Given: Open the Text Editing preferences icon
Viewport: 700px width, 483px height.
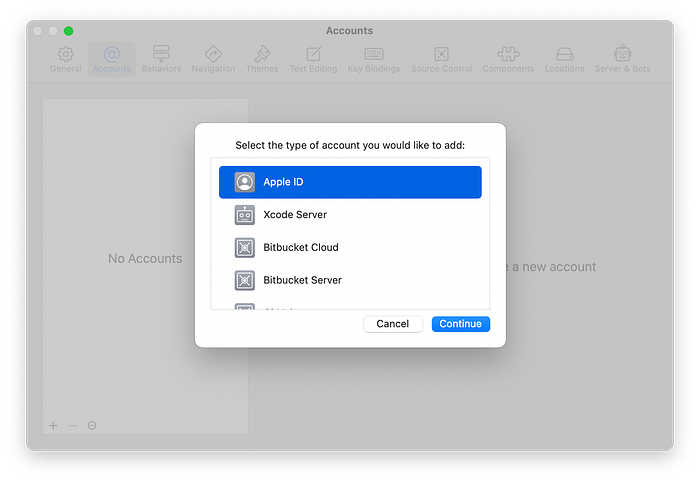Looking at the screenshot, I should tap(313, 54).
